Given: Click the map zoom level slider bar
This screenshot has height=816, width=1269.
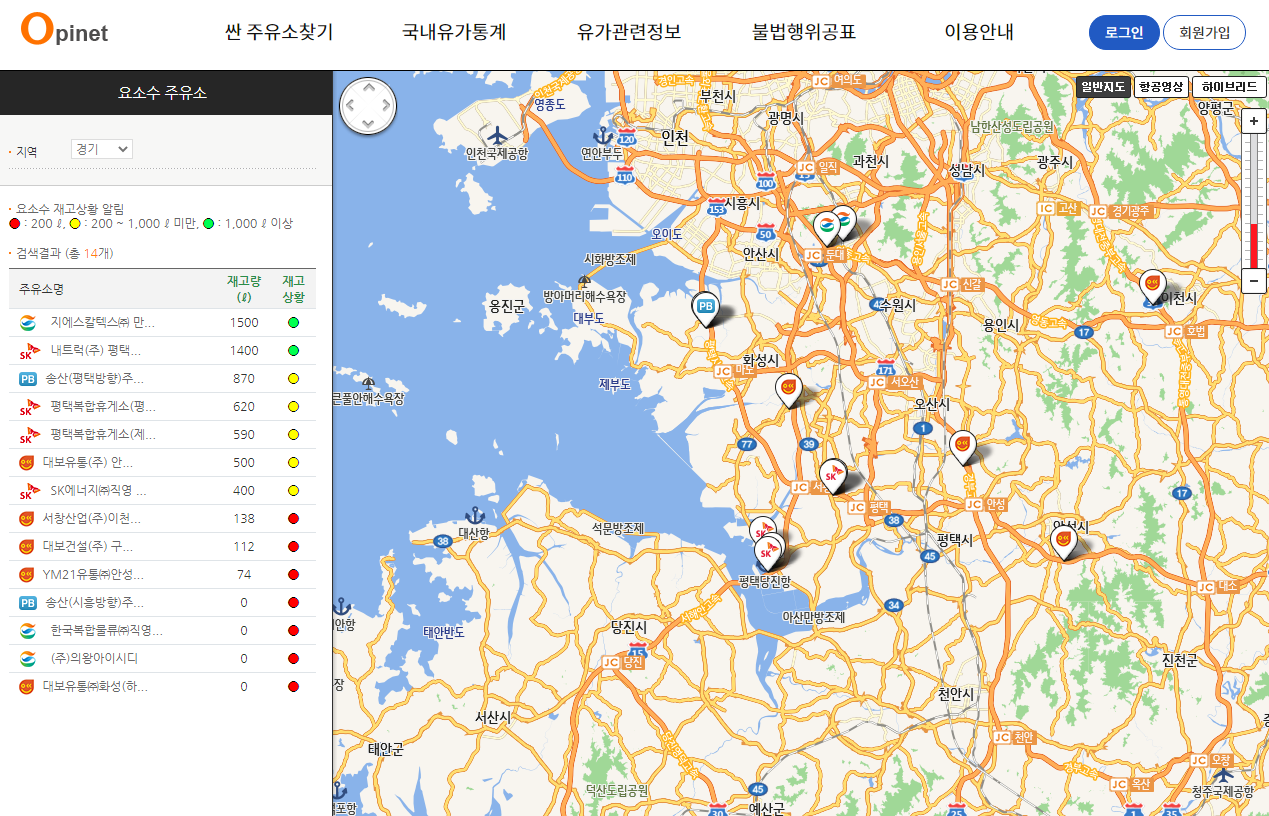Looking at the screenshot, I should click(1253, 201).
